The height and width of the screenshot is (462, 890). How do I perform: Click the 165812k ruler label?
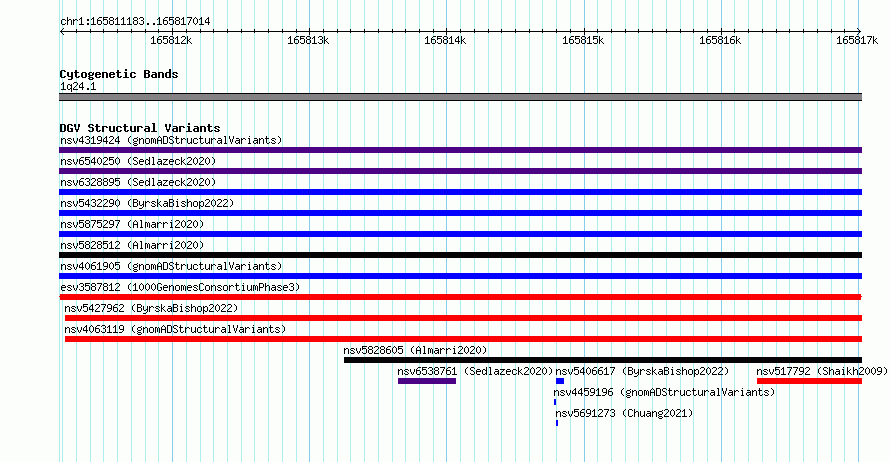pyautogui.click(x=171, y=40)
